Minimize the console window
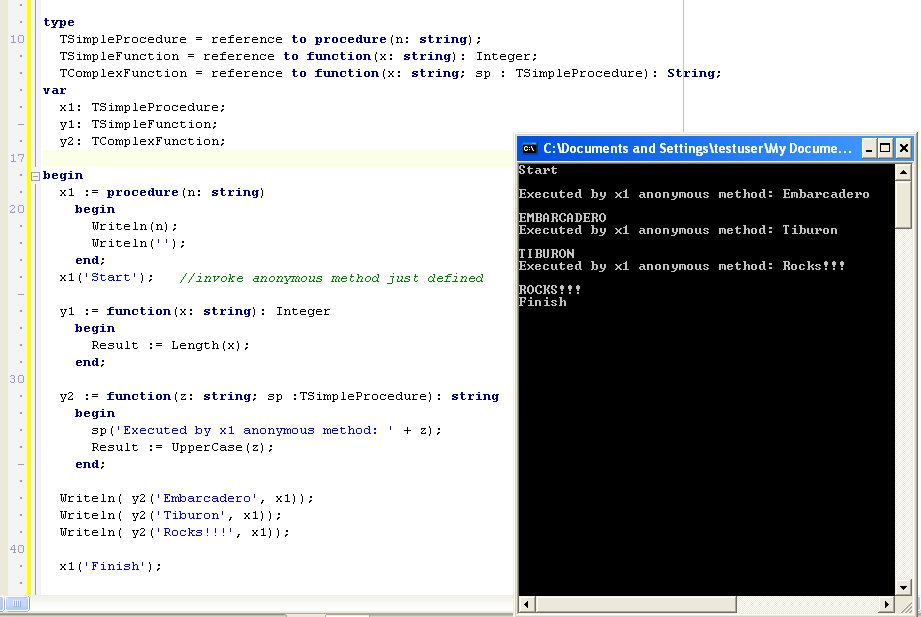Screen dimensions: 921x617 [x=869, y=148]
